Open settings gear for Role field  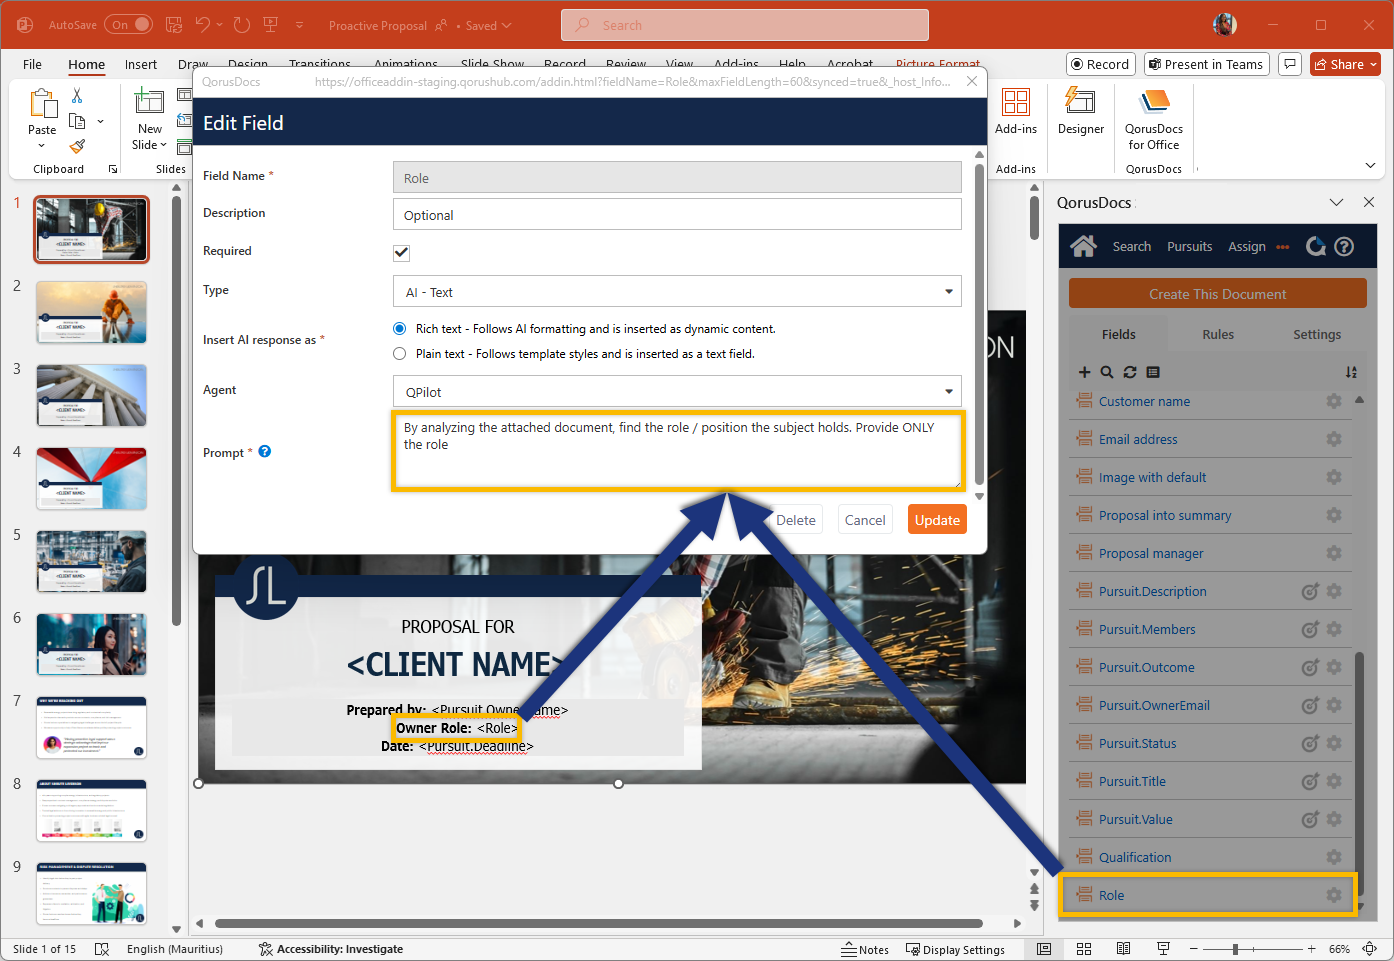tap(1333, 895)
